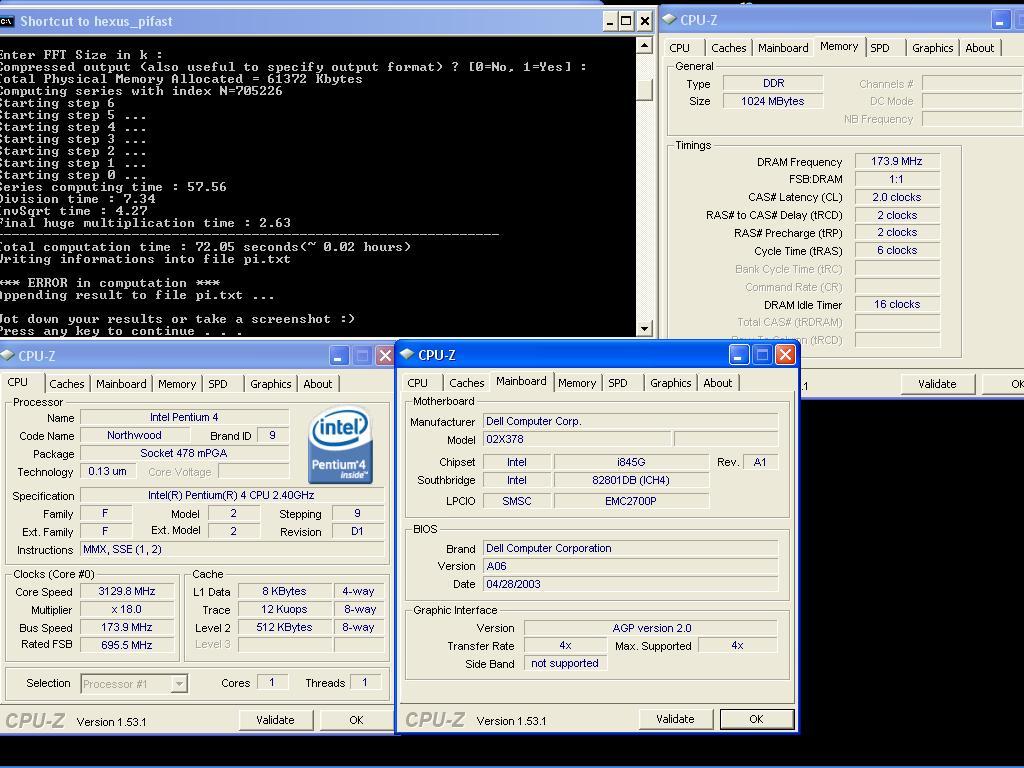Image resolution: width=1024 pixels, height=768 pixels.
Task: Open the Processor #1 selection dropdown
Action: 178,684
